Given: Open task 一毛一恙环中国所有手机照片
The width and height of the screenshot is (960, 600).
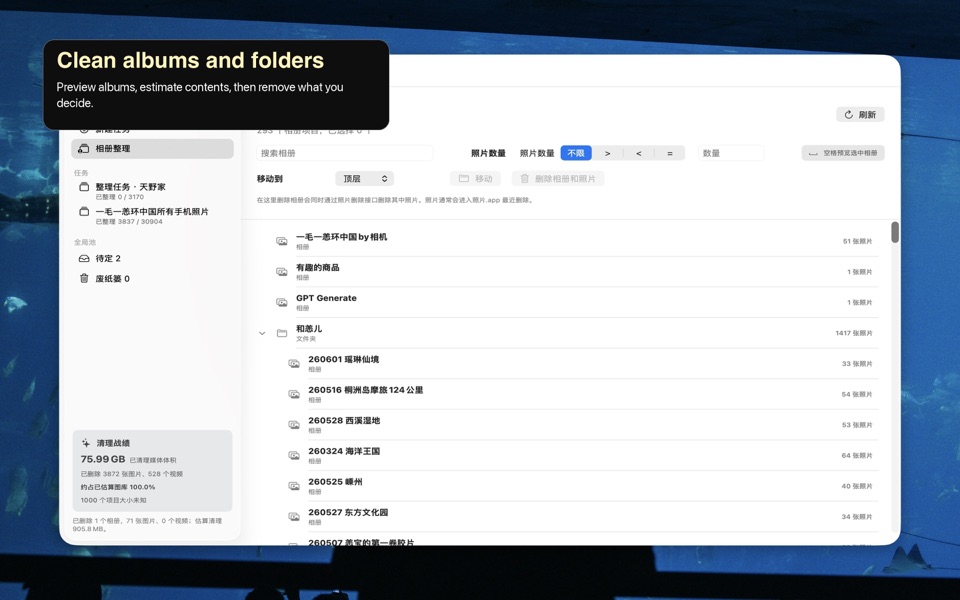Looking at the screenshot, I should pyautogui.click(x=152, y=216).
